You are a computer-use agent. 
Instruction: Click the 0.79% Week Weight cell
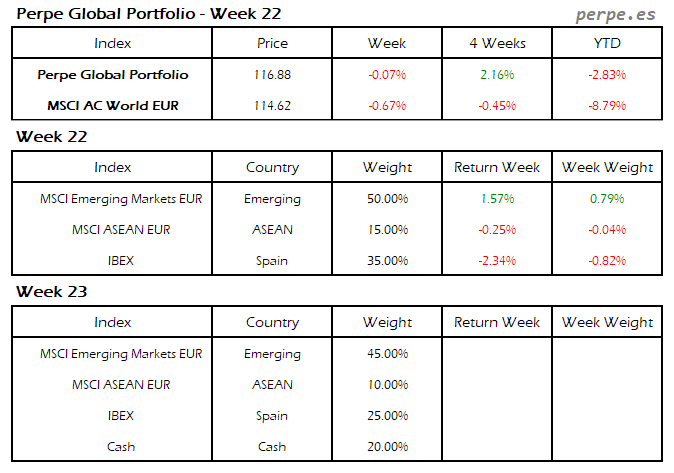[x=607, y=199]
